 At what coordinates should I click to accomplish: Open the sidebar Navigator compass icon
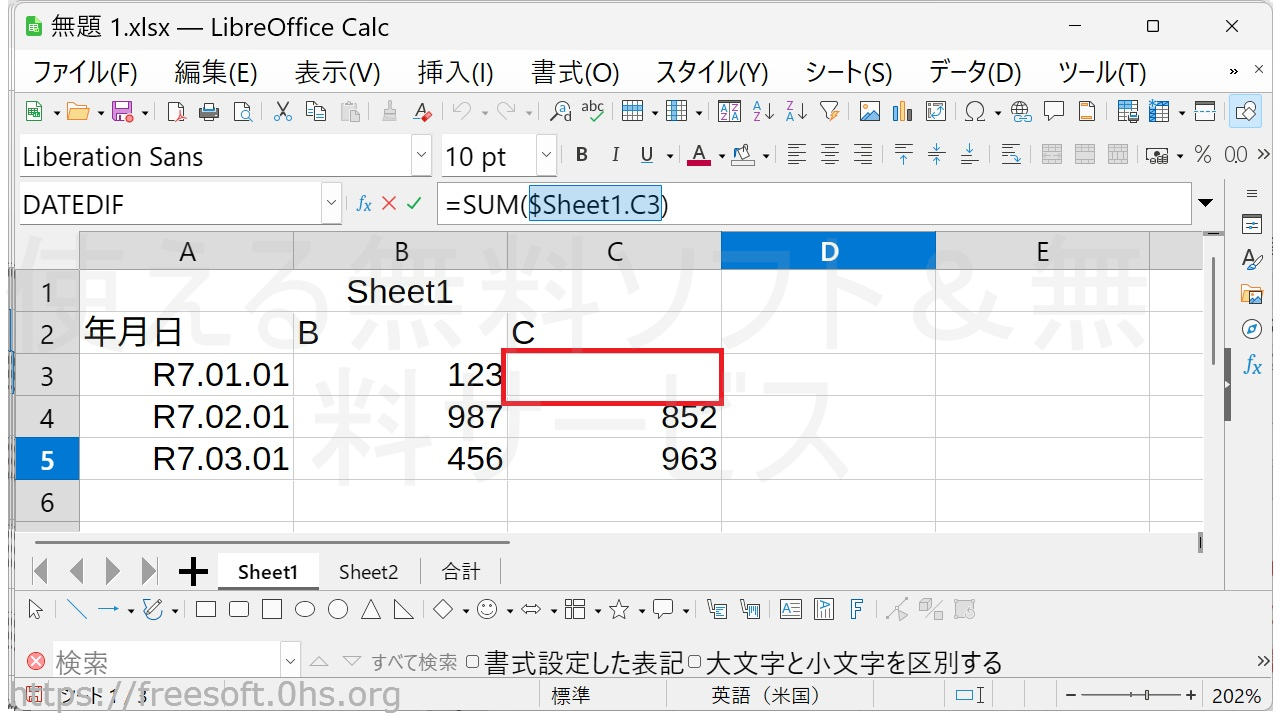click(x=1252, y=329)
